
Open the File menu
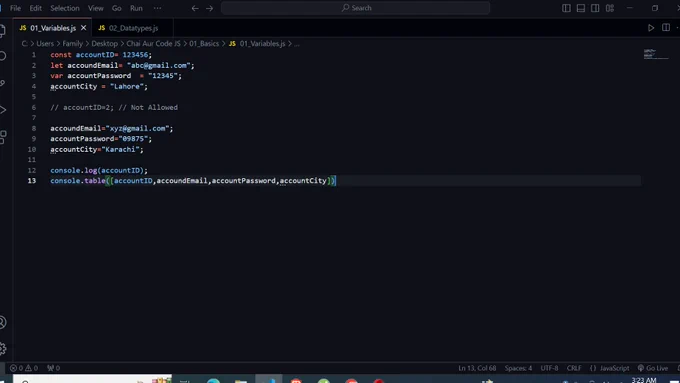click(15, 8)
